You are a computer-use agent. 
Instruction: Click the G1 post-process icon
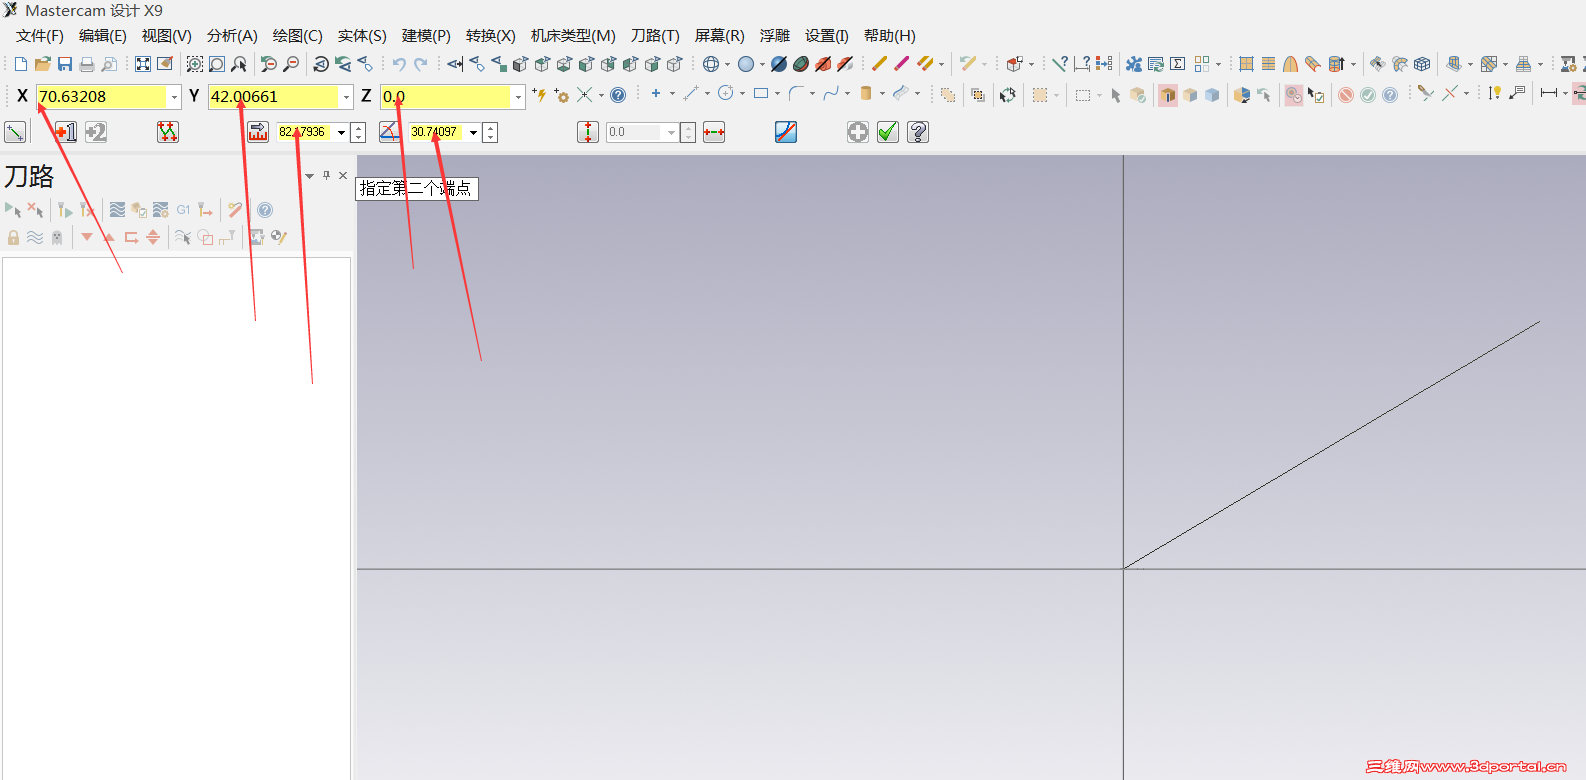point(184,210)
